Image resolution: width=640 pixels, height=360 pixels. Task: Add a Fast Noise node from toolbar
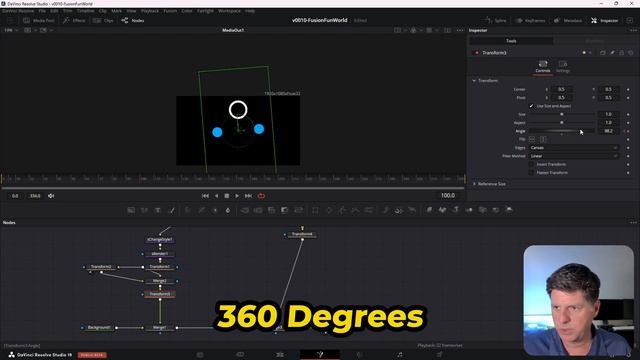(144, 210)
